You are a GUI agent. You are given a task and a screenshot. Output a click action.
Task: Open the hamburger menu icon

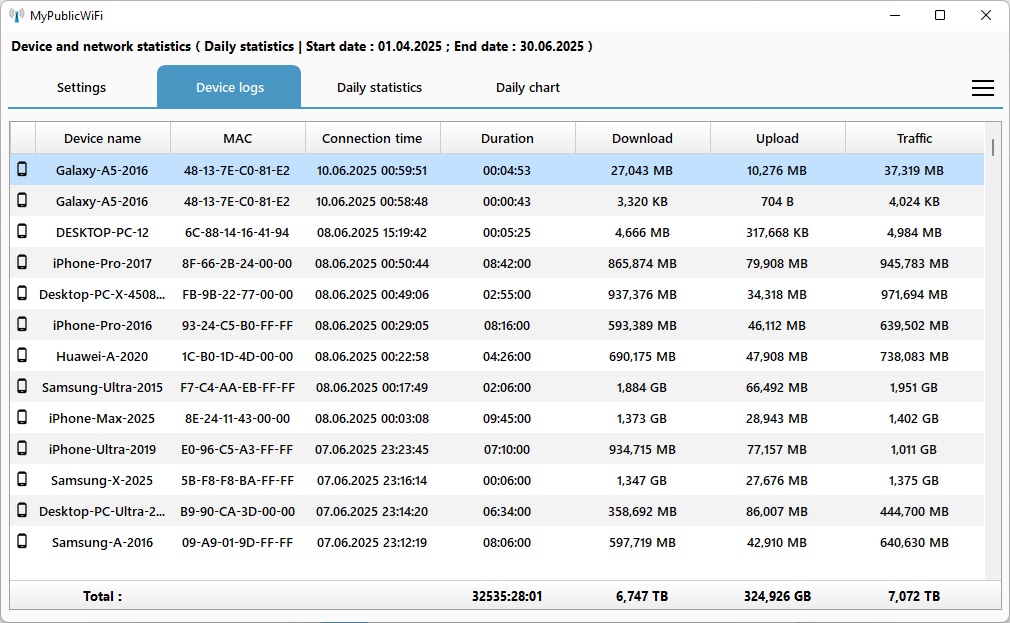[982, 88]
